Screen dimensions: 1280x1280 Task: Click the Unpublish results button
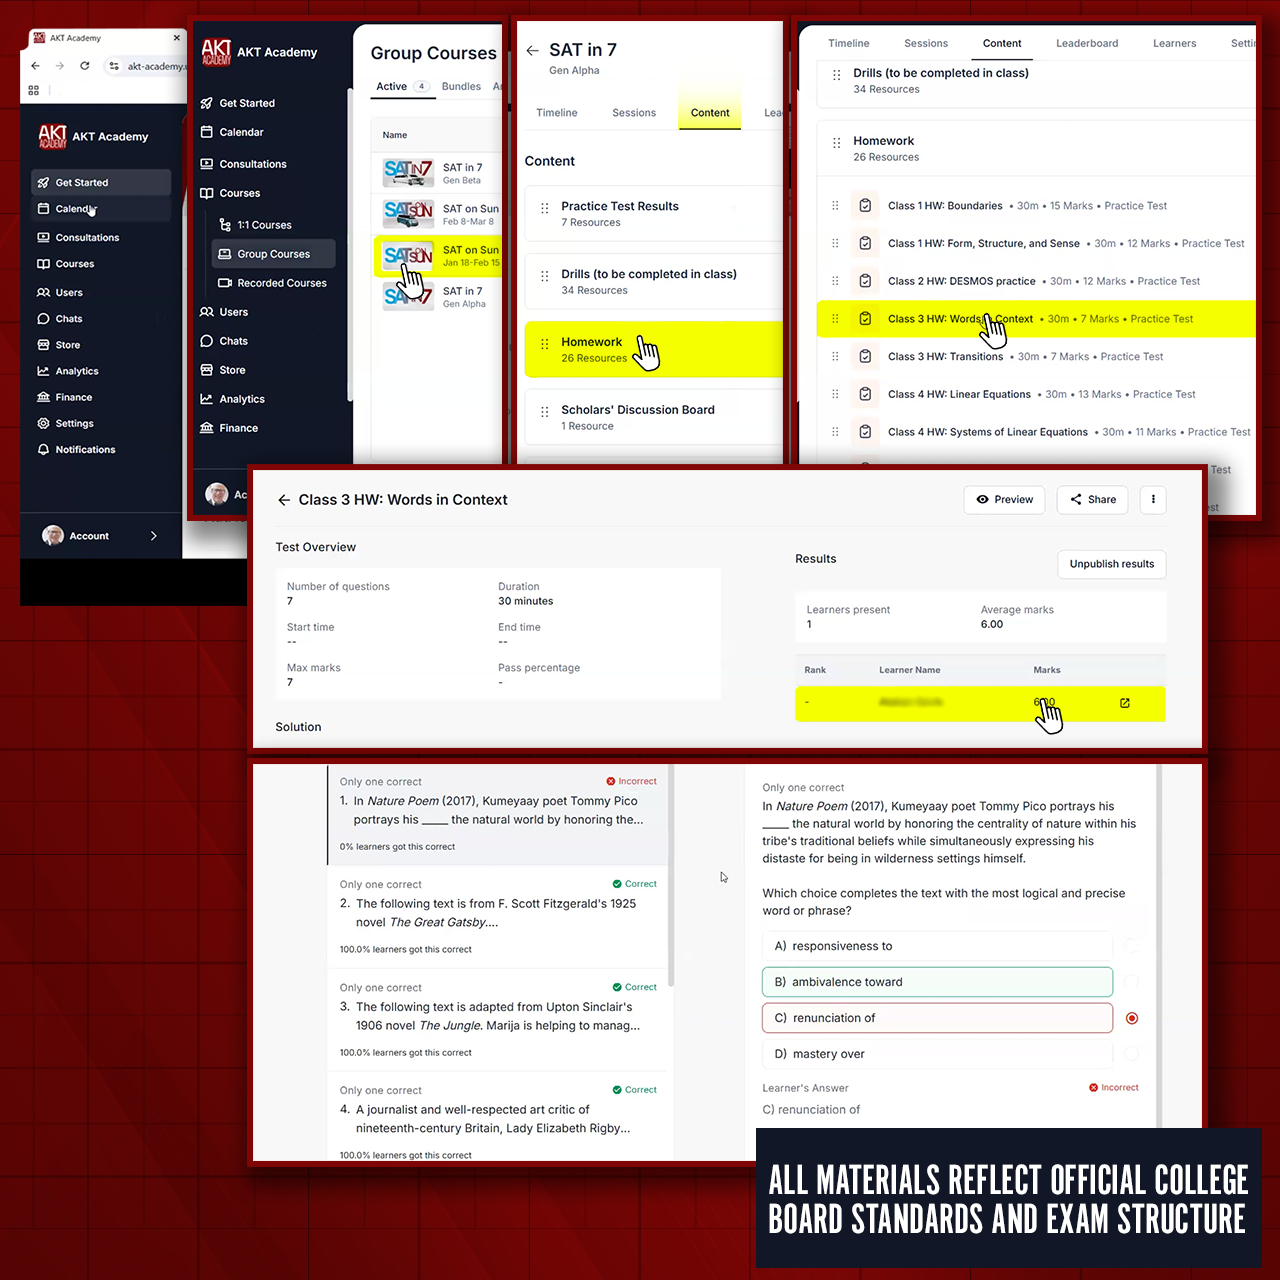pos(1112,564)
